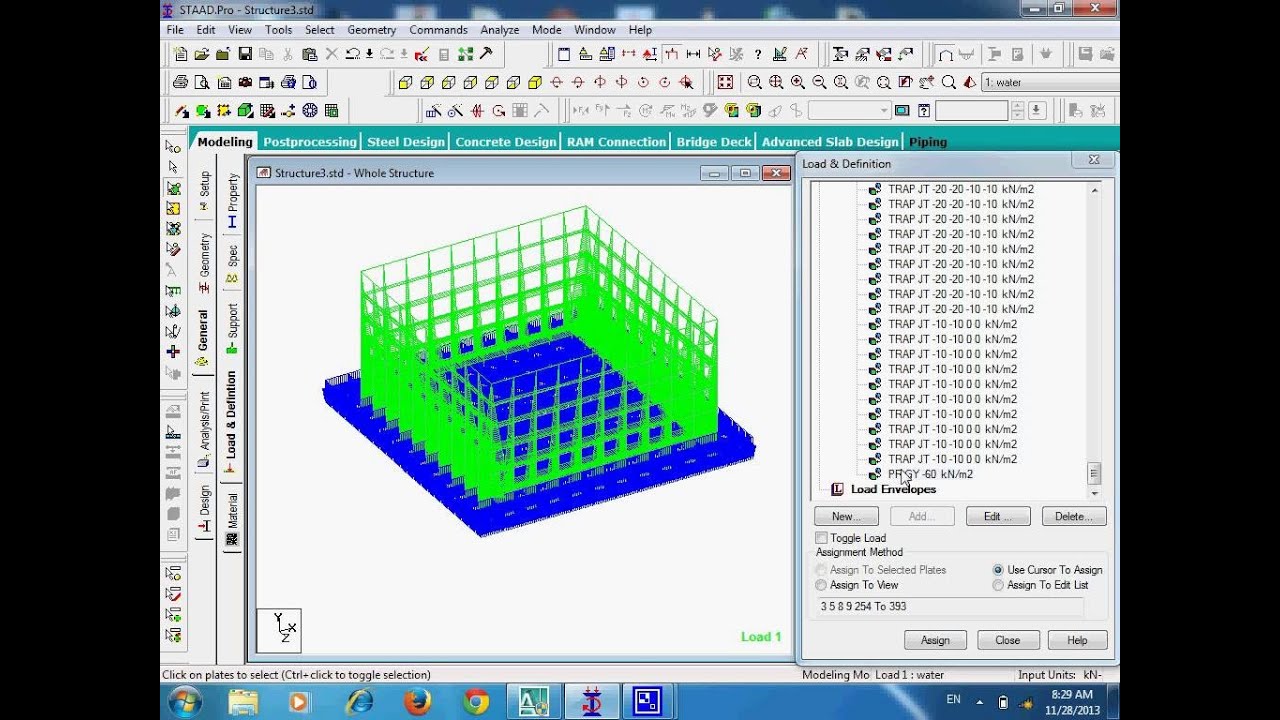Switch to the Steel Design tab
Screen dimensions: 1280x720
point(405,142)
